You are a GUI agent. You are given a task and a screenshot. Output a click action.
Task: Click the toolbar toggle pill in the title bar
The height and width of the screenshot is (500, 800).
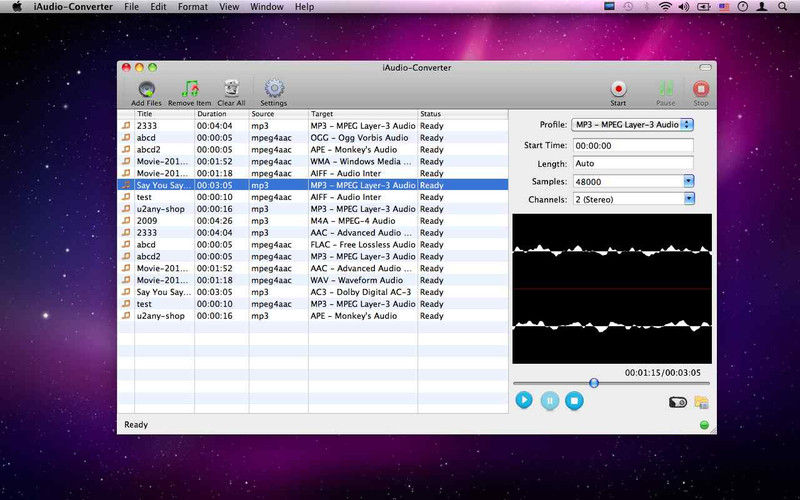pos(705,67)
